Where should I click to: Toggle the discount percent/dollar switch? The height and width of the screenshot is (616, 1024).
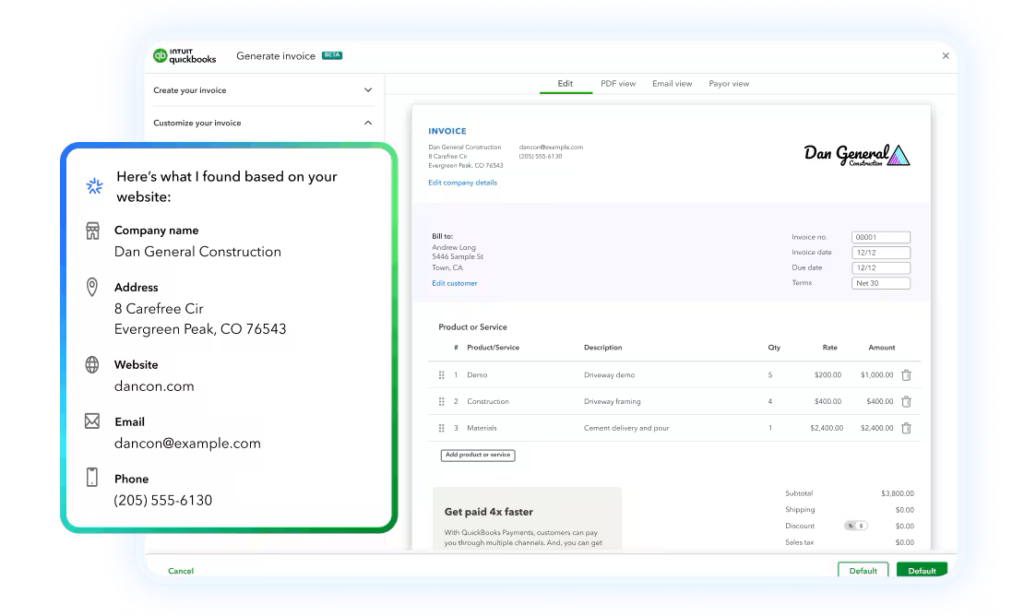pos(856,526)
